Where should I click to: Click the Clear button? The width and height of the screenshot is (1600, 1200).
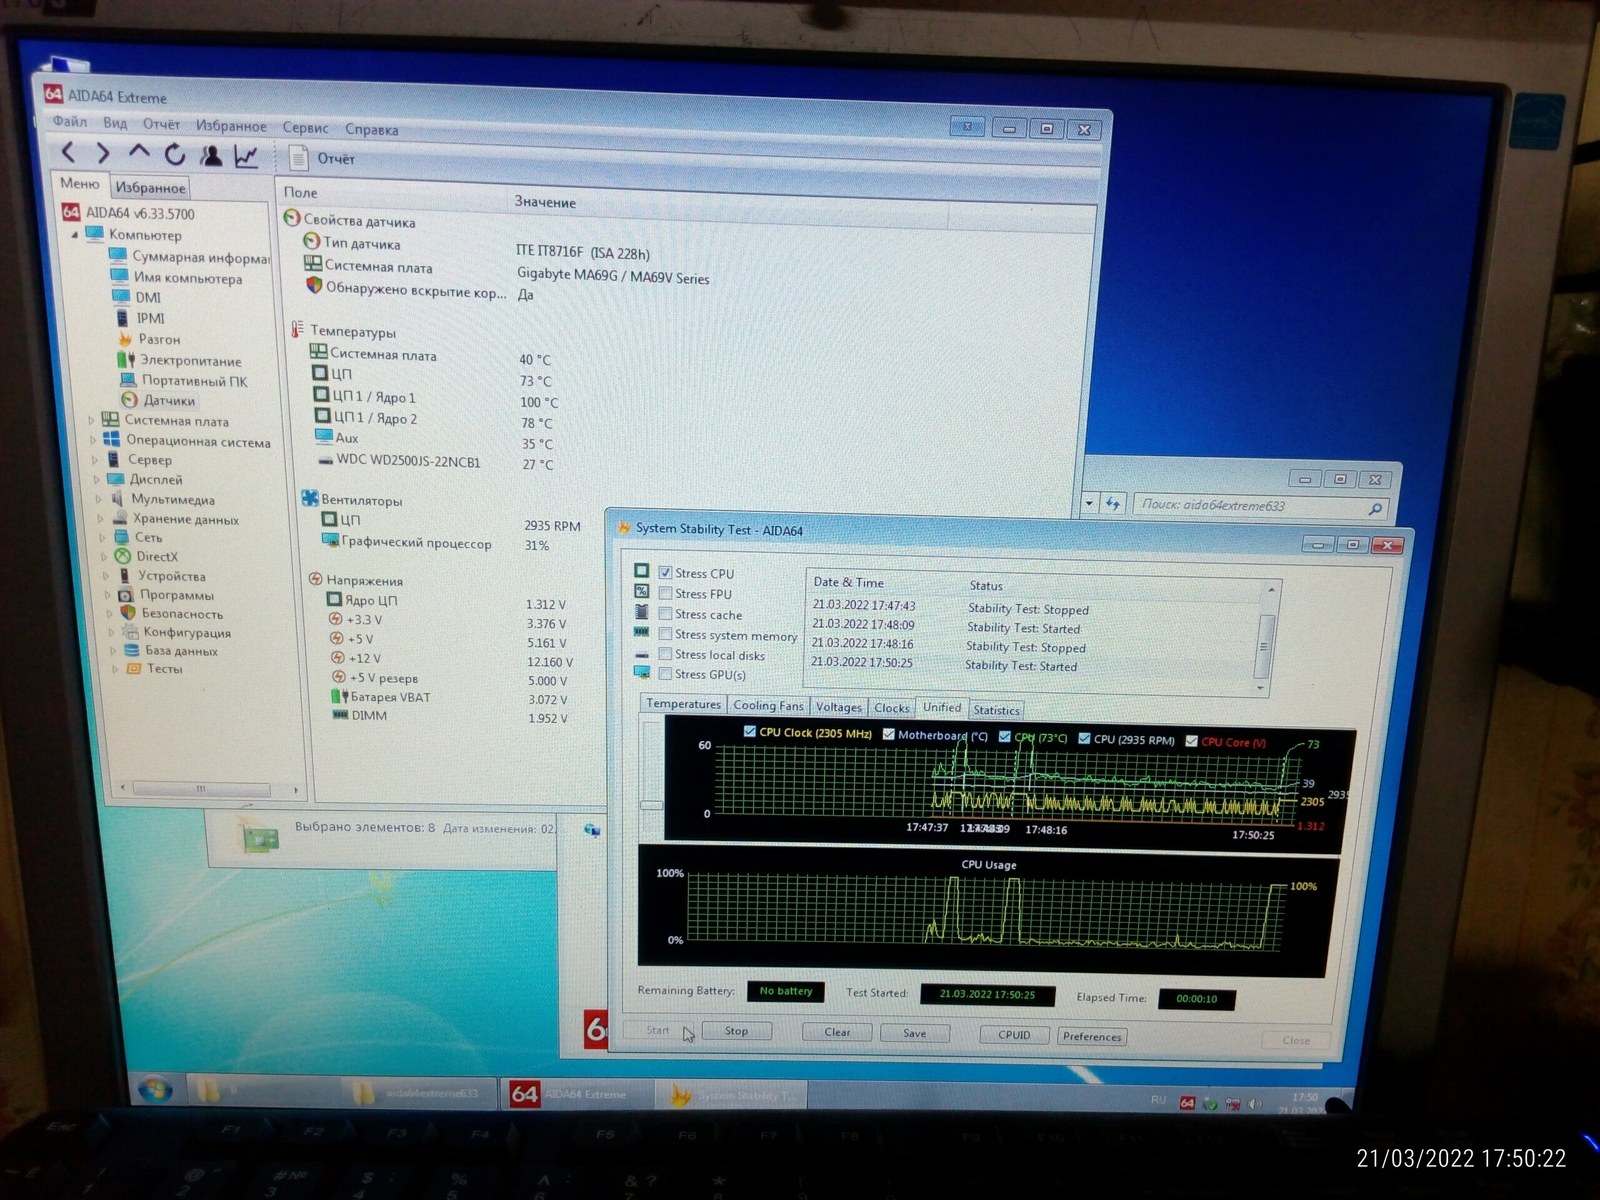837,1032
